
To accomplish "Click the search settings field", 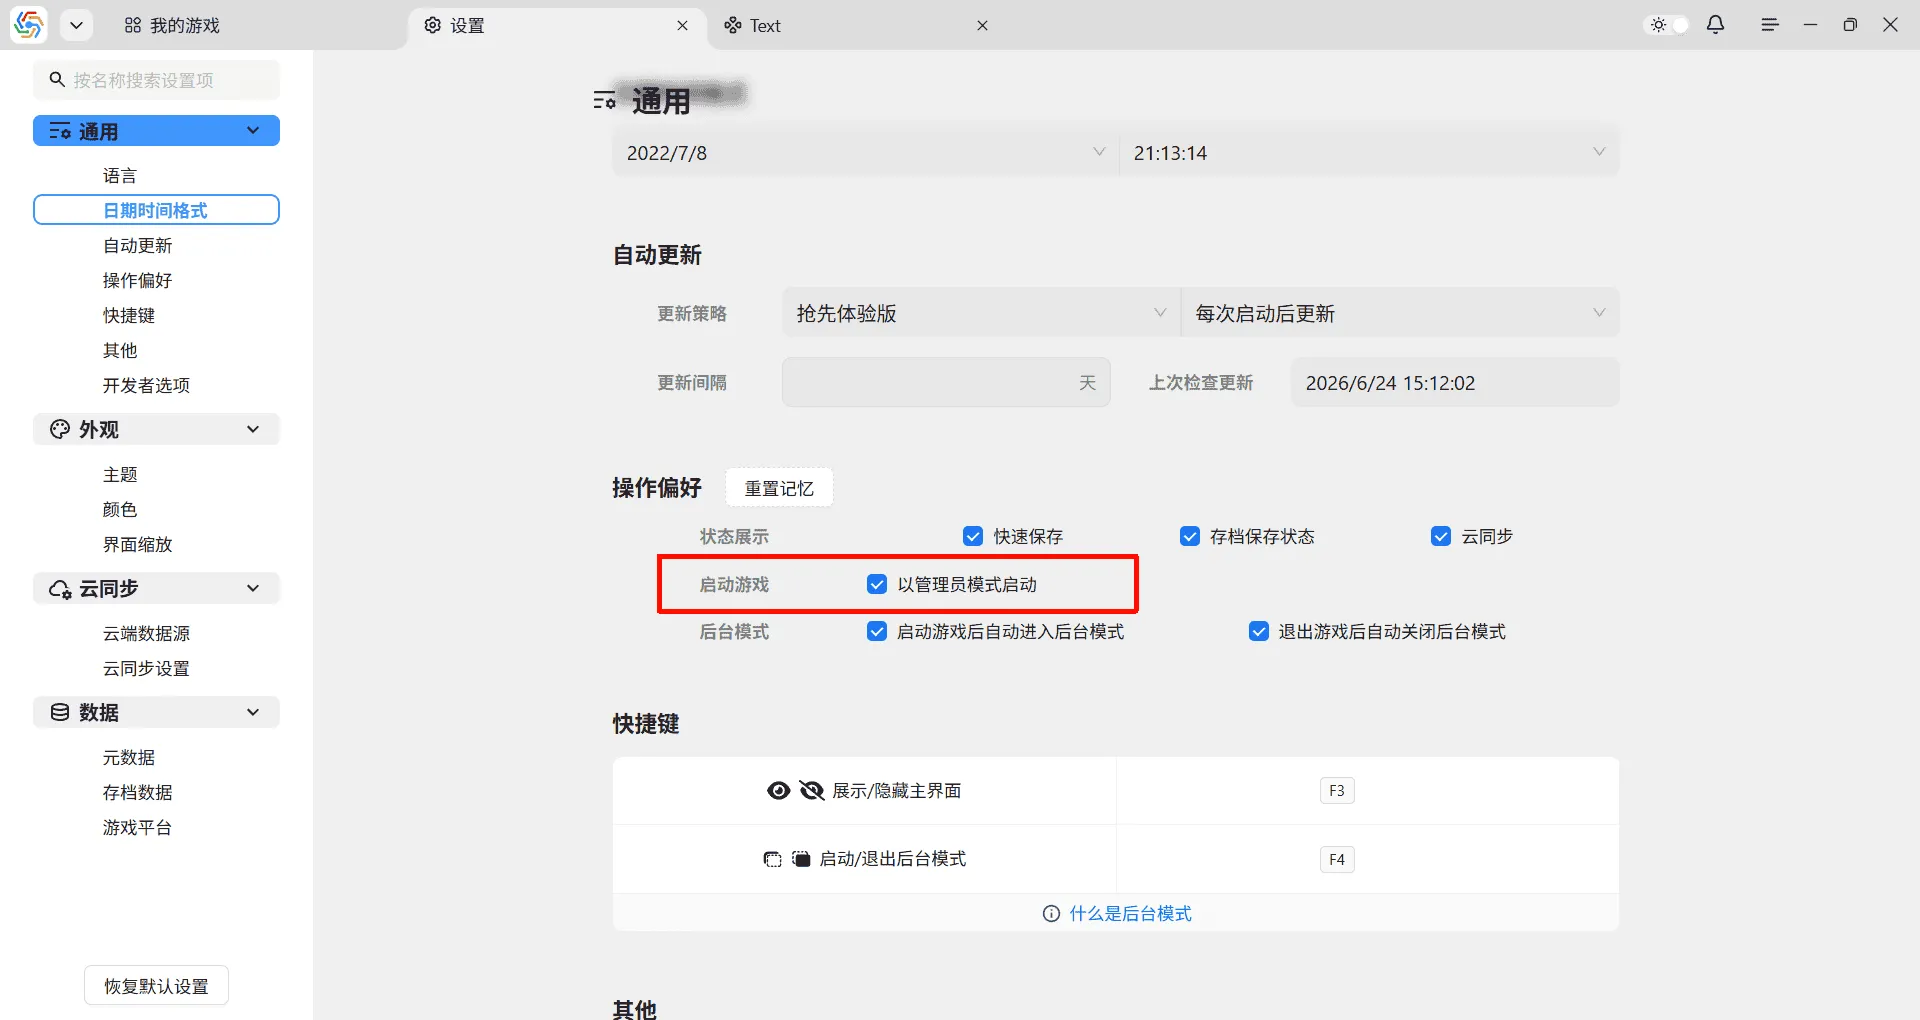I will 157,80.
